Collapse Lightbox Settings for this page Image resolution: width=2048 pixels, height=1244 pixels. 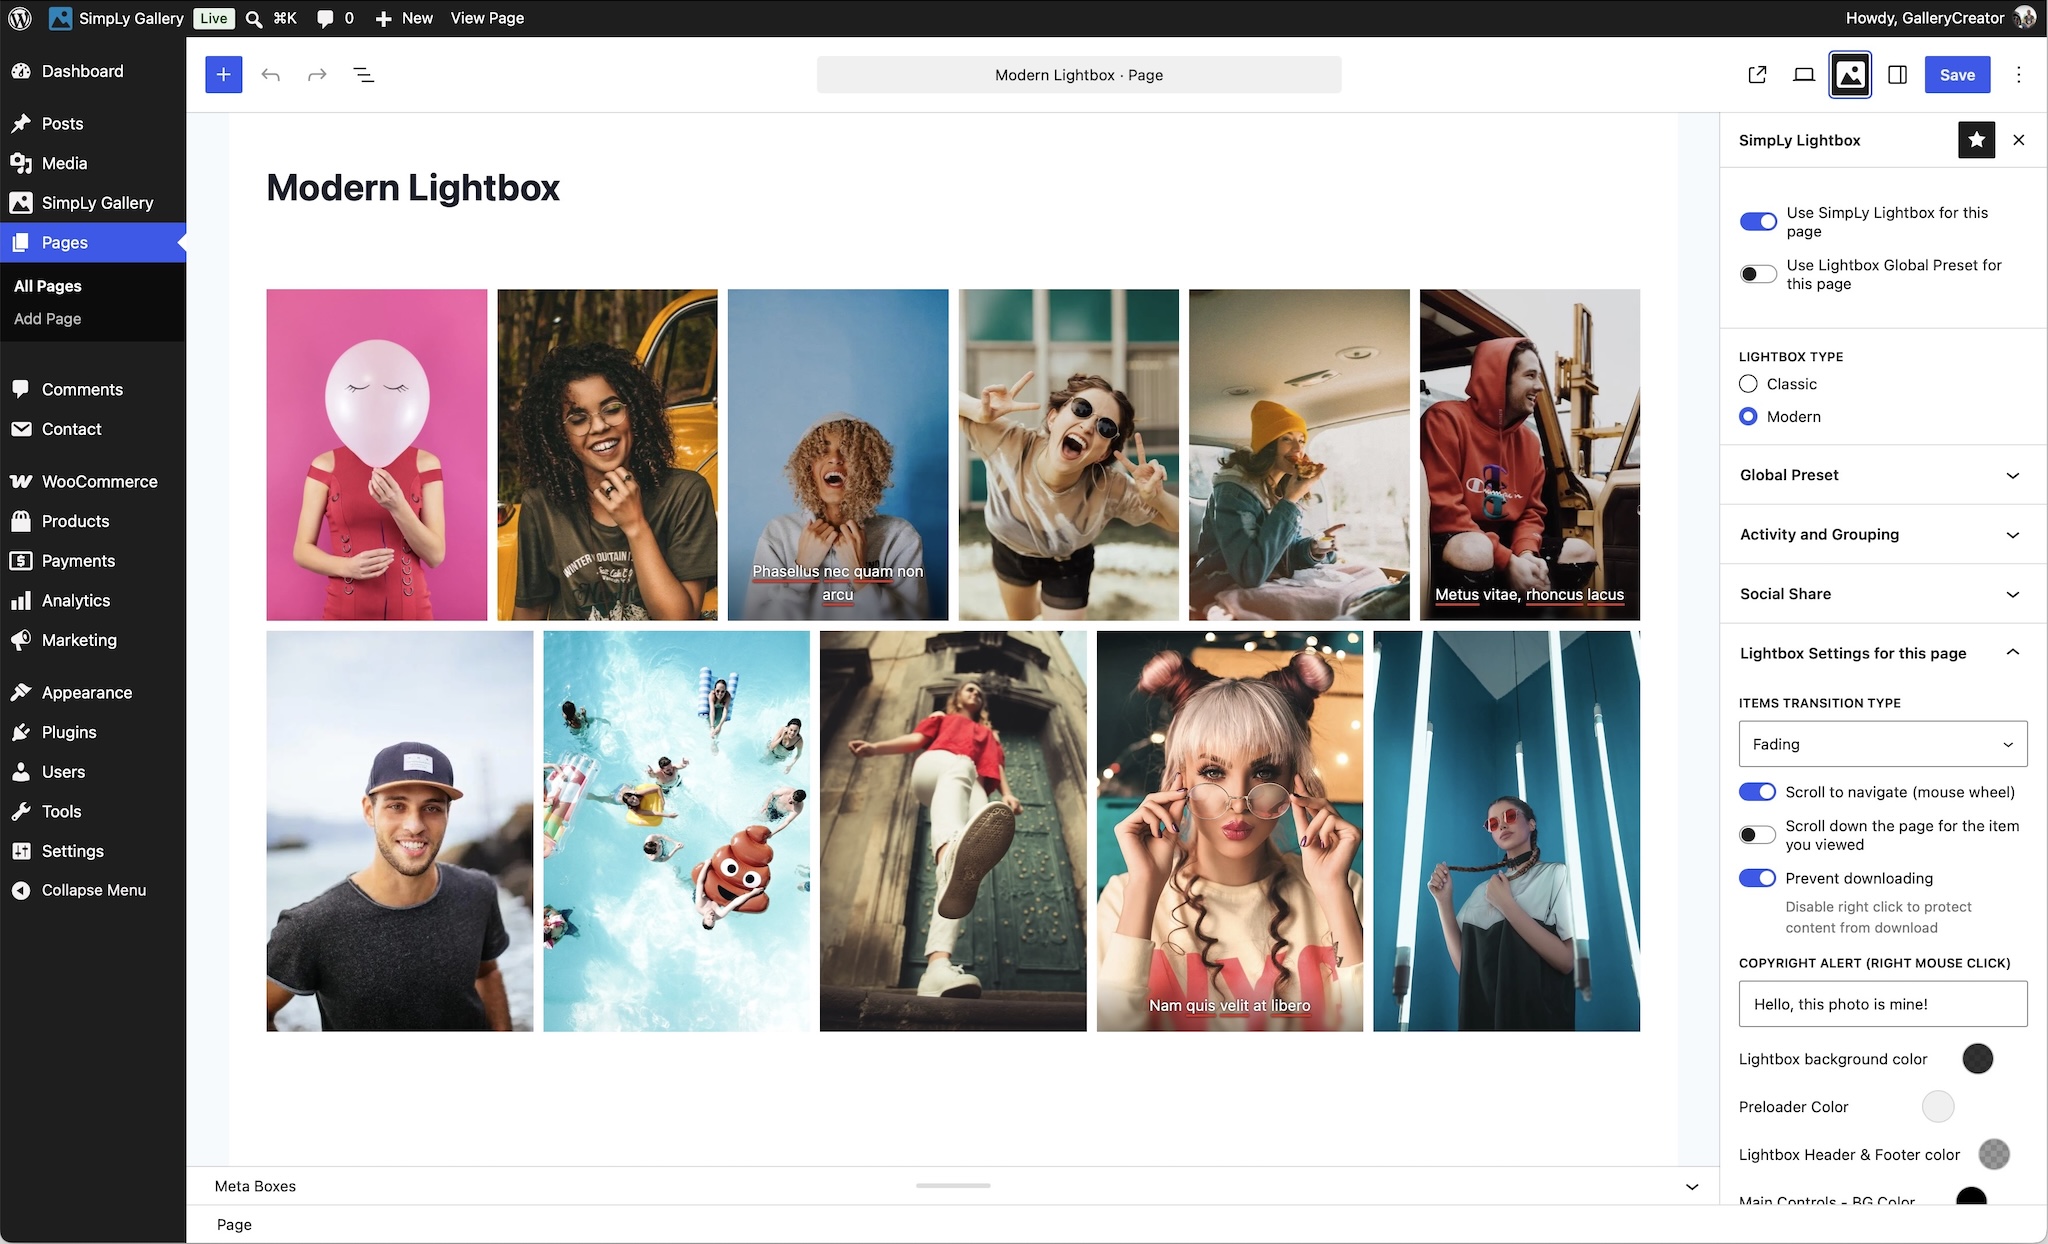click(1883, 653)
